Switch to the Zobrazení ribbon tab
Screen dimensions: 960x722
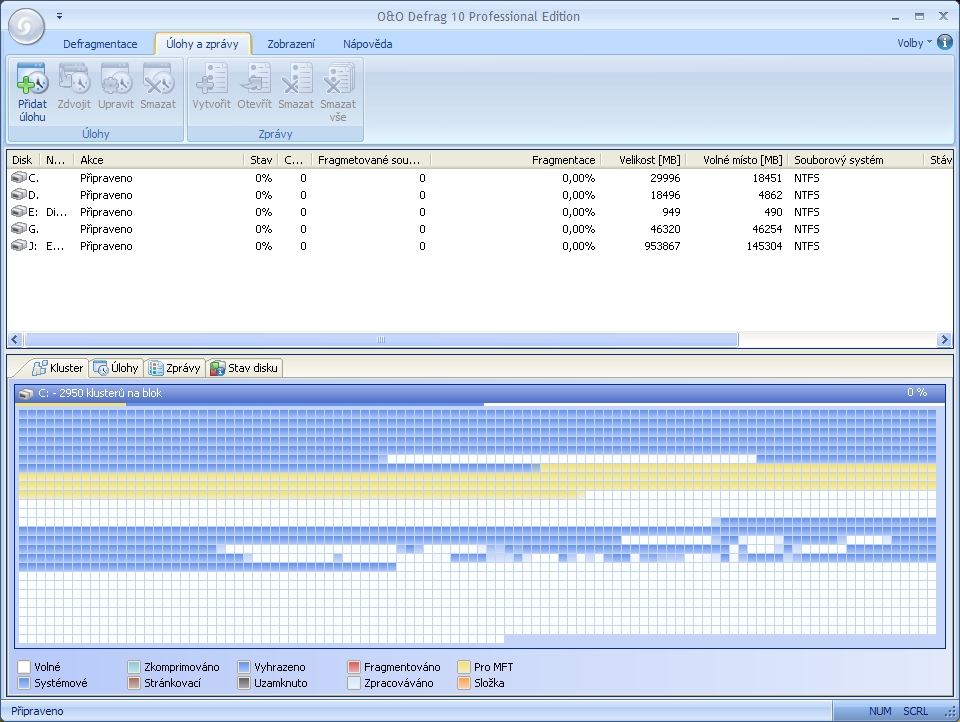(291, 44)
